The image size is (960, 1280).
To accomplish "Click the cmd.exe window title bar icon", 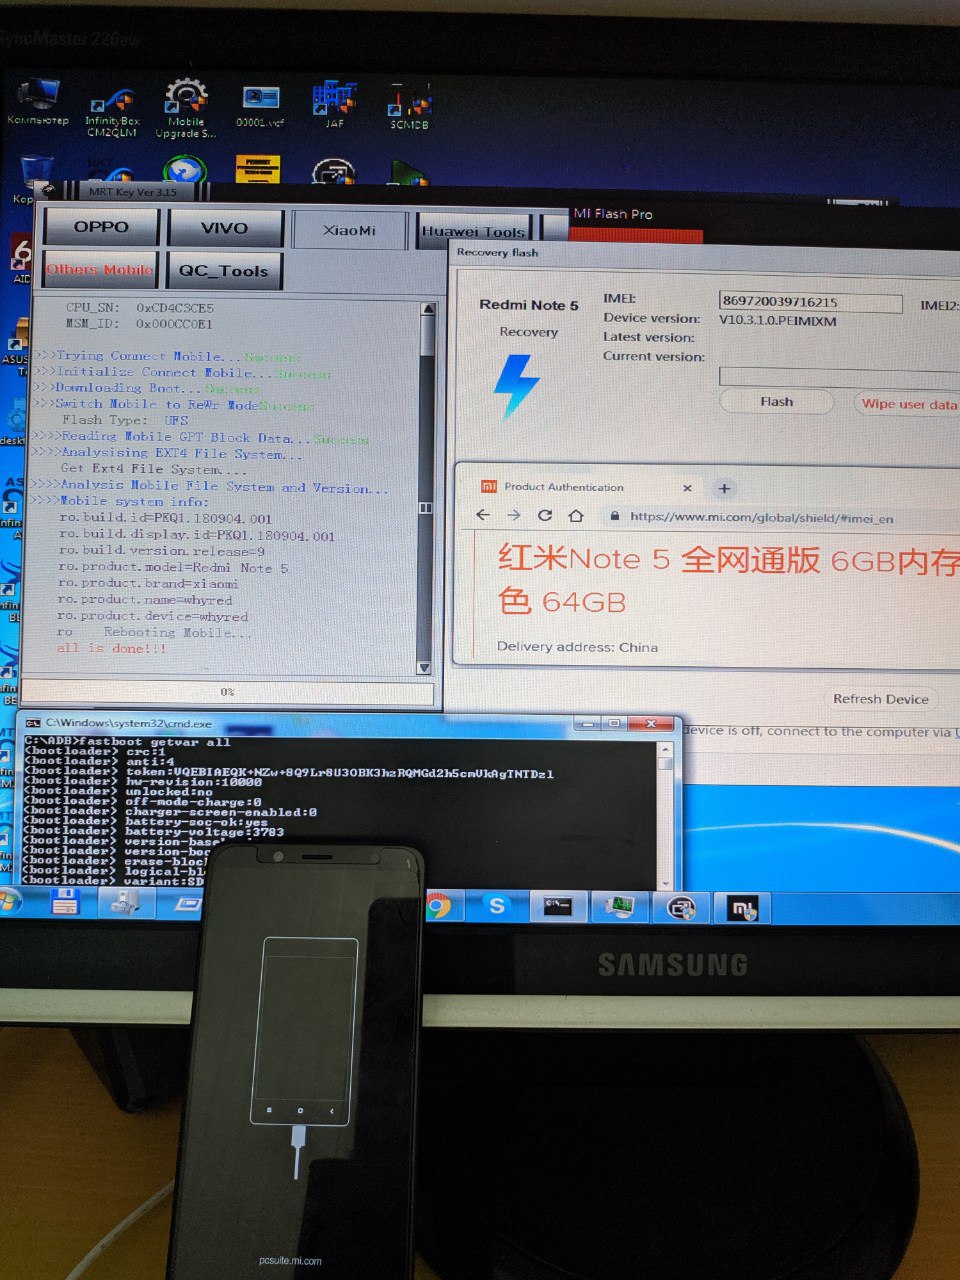I will pos(32,723).
